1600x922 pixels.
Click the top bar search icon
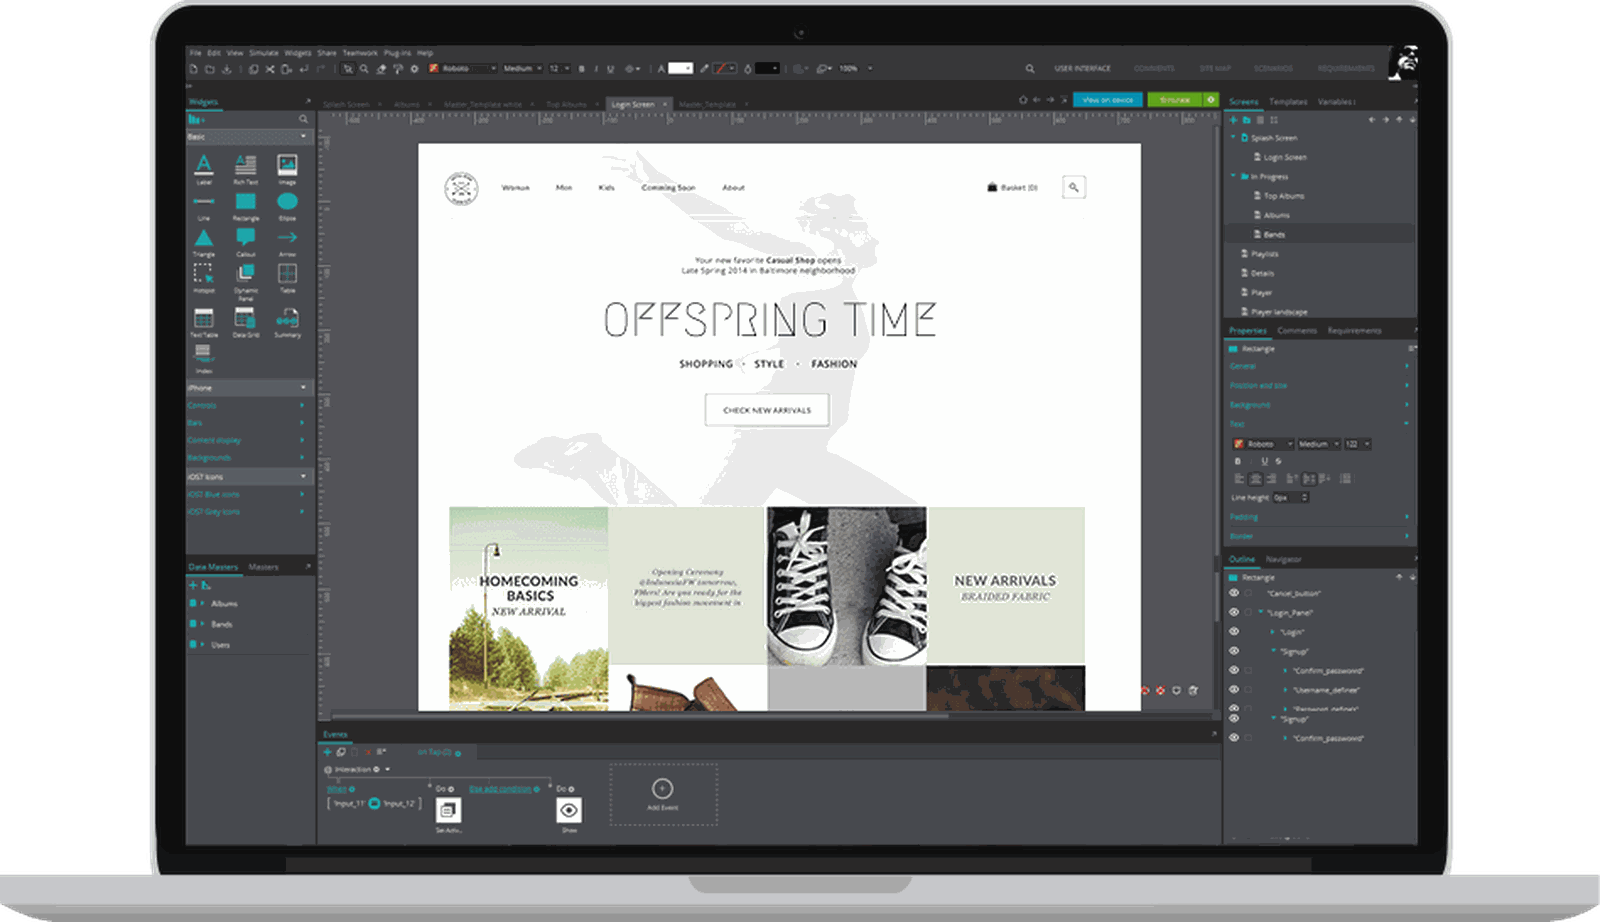point(1030,69)
